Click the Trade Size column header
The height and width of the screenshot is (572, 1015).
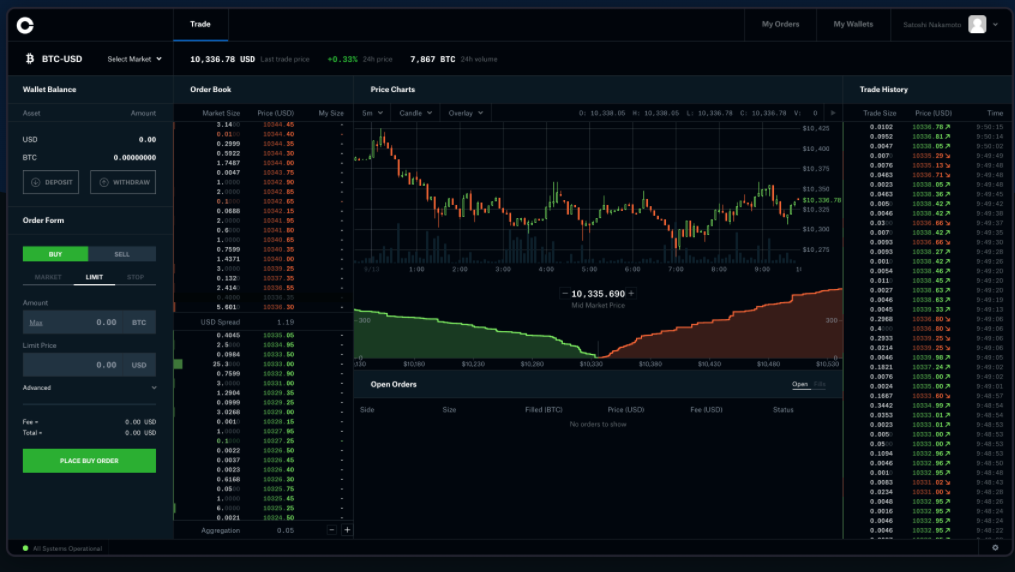(x=879, y=113)
